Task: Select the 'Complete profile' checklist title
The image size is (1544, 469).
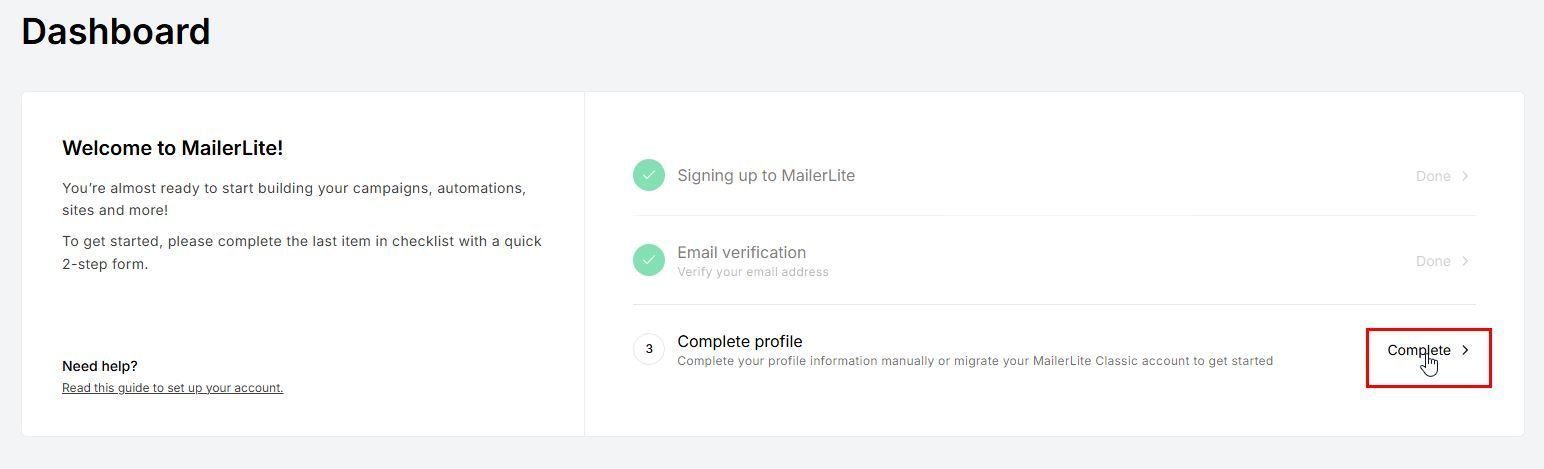Action: coord(739,341)
